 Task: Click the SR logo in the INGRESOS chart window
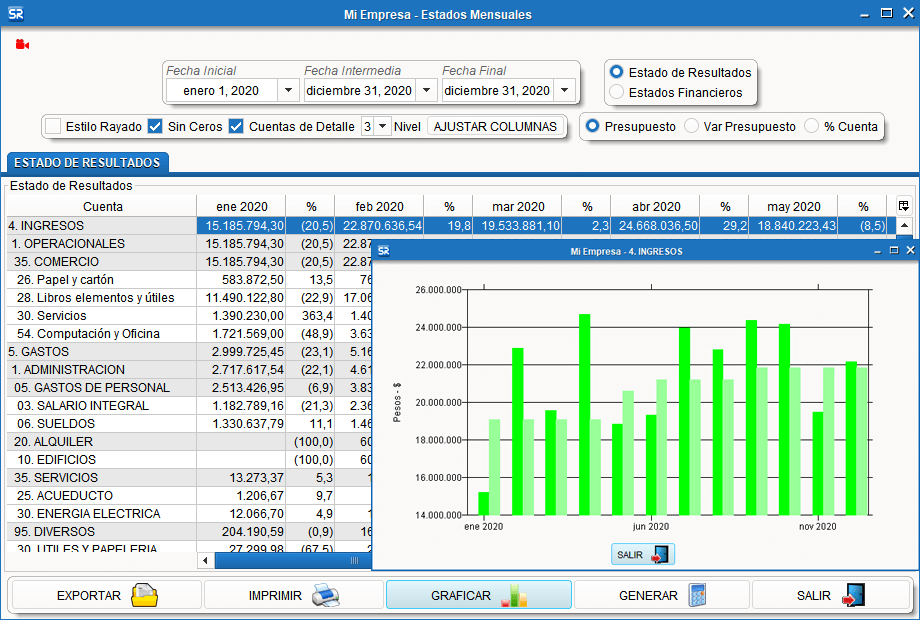384,251
